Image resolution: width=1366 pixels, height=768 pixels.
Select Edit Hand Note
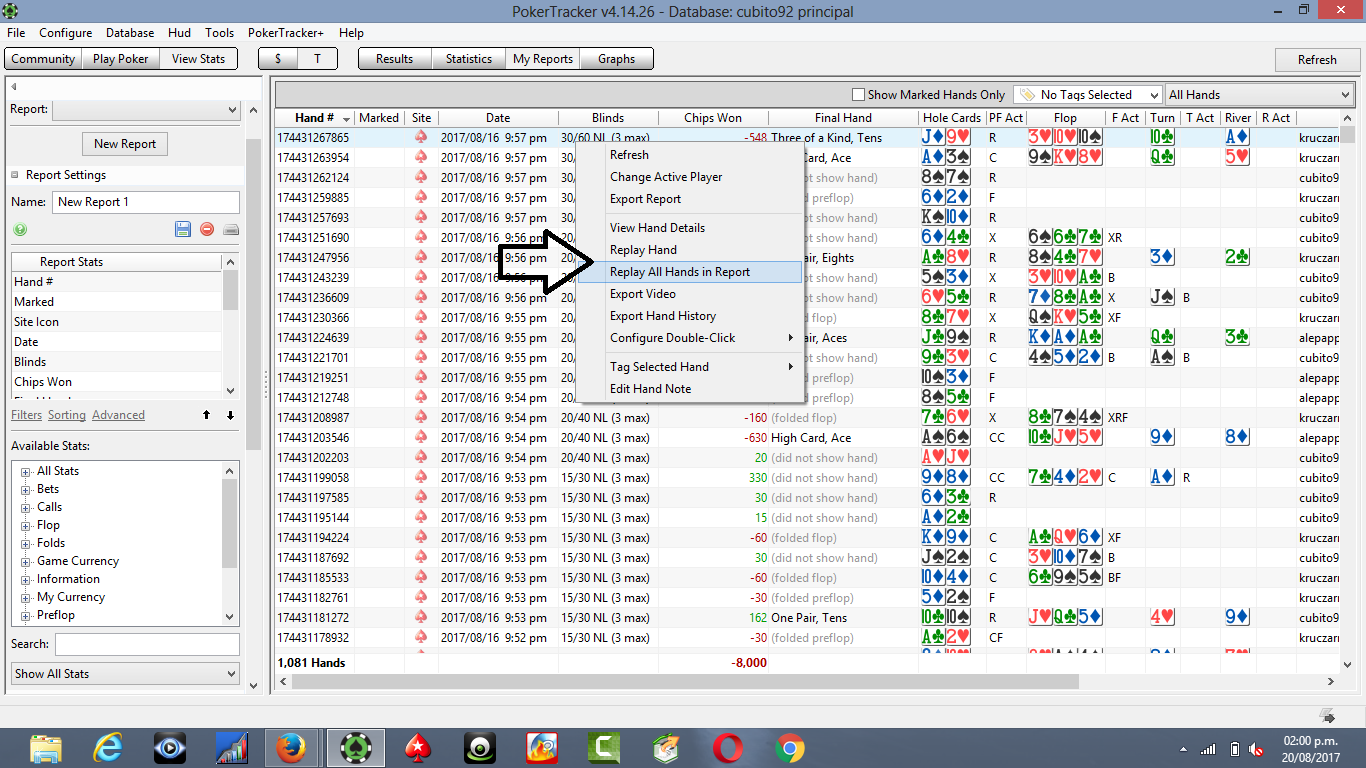(690, 389)
